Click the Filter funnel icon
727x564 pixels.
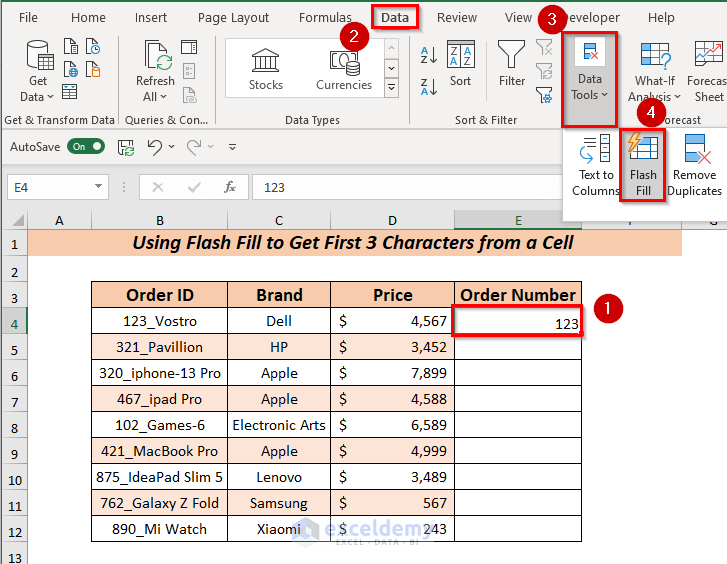point(512,65)
